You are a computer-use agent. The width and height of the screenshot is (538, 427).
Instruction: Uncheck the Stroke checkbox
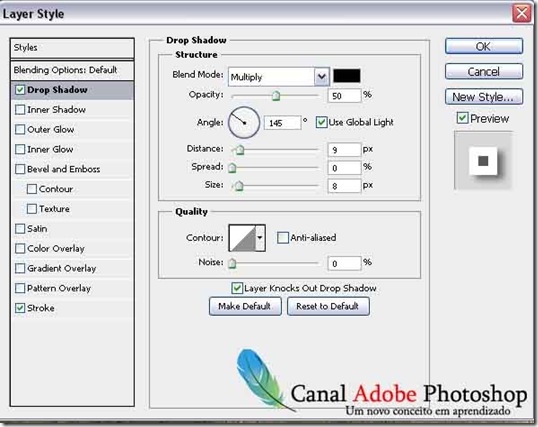pyautogui.click(x=20, y=308)
